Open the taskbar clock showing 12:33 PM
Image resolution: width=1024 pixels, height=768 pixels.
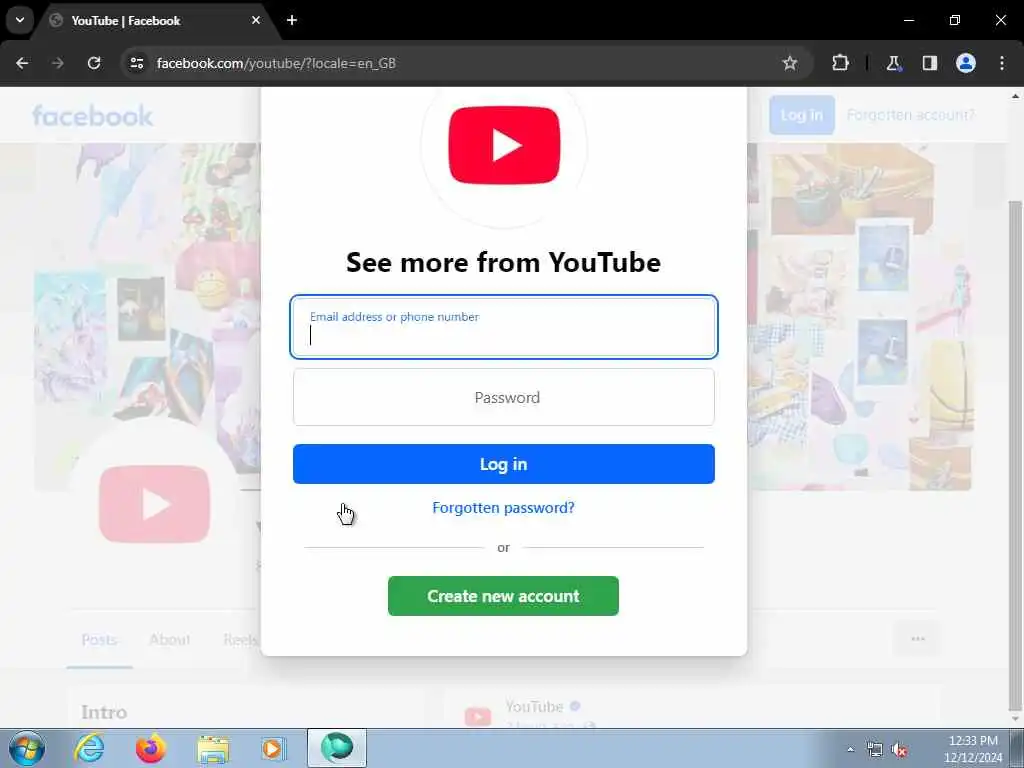coord(972,749)
